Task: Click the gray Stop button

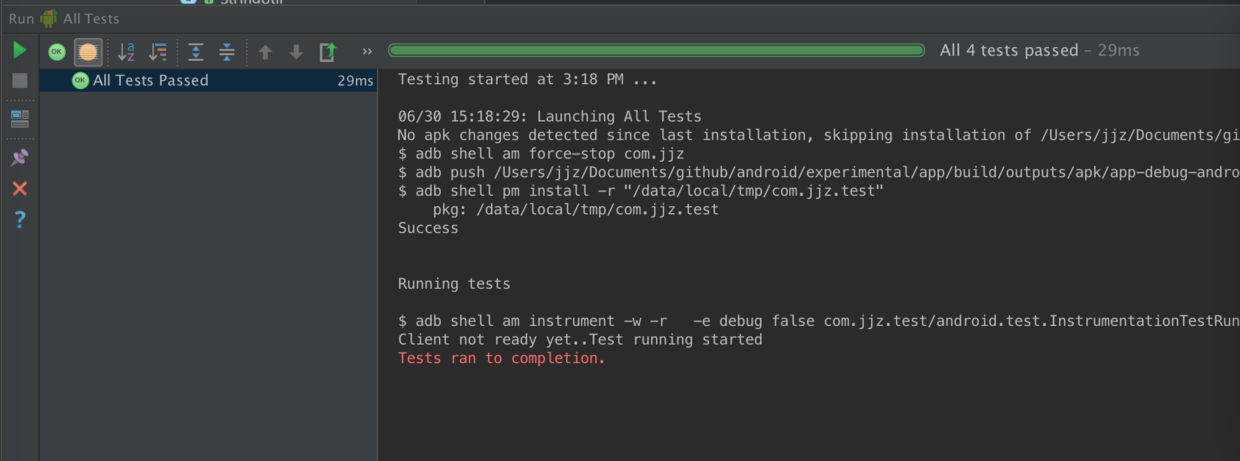Action: click(x=19, y=81)
